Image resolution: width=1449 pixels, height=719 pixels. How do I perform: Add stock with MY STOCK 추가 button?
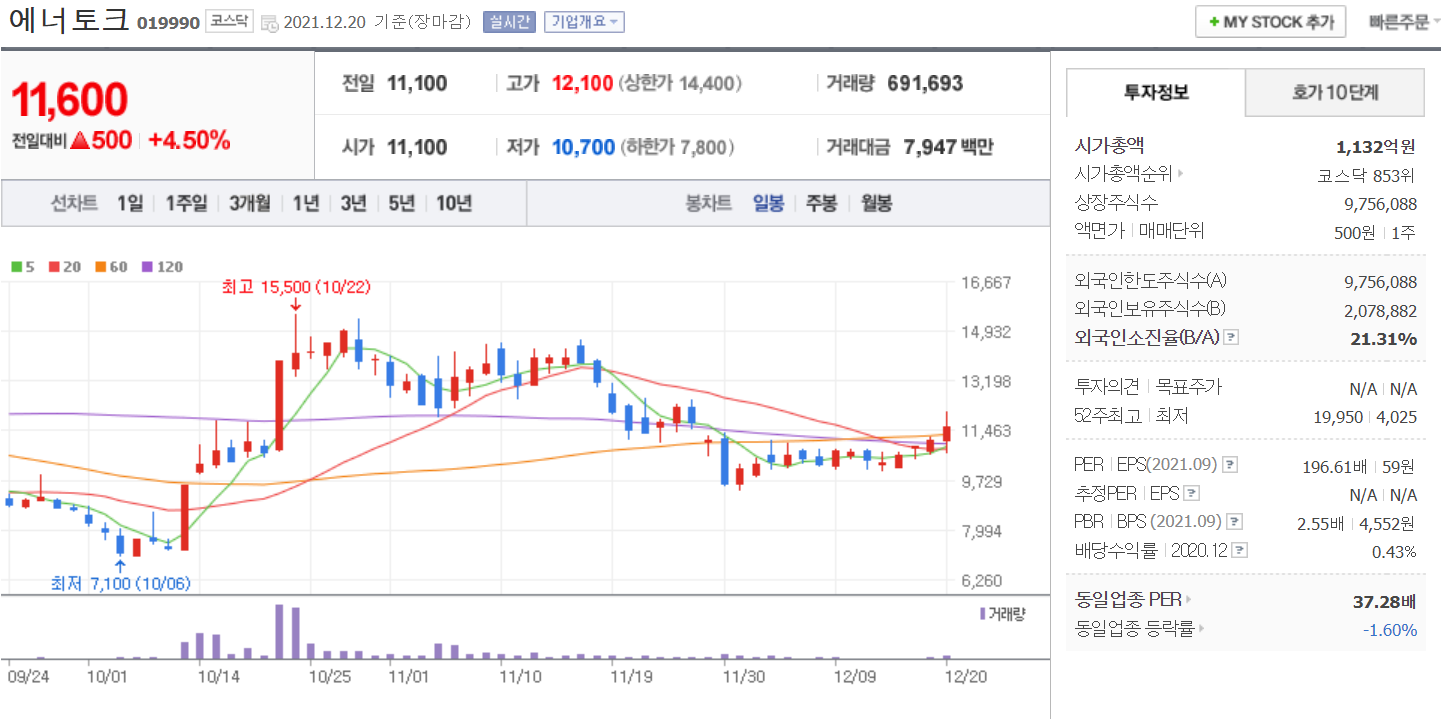click(x=1270, y=22)
